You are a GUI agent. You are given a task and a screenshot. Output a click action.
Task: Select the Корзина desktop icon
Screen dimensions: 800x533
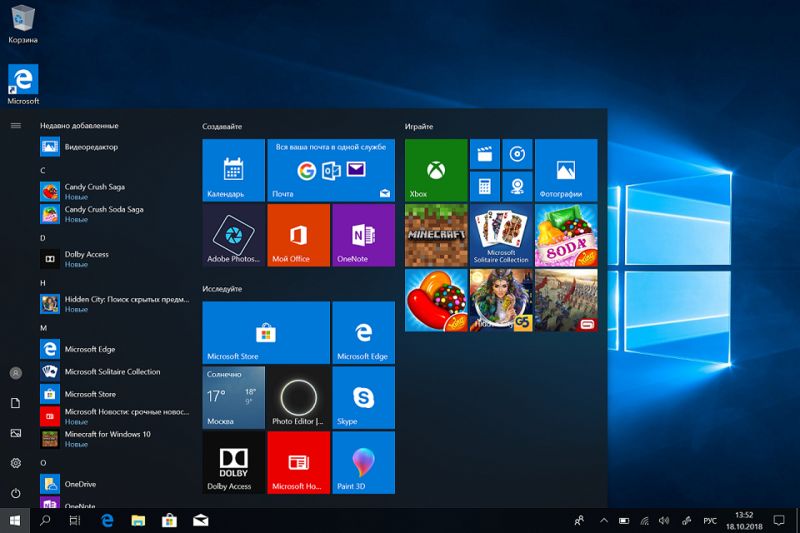[23, 23]
